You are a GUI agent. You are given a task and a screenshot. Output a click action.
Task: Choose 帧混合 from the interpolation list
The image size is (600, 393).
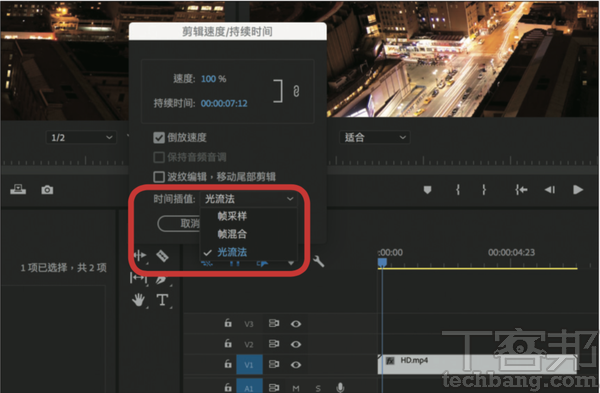click(x=232, y=234)
